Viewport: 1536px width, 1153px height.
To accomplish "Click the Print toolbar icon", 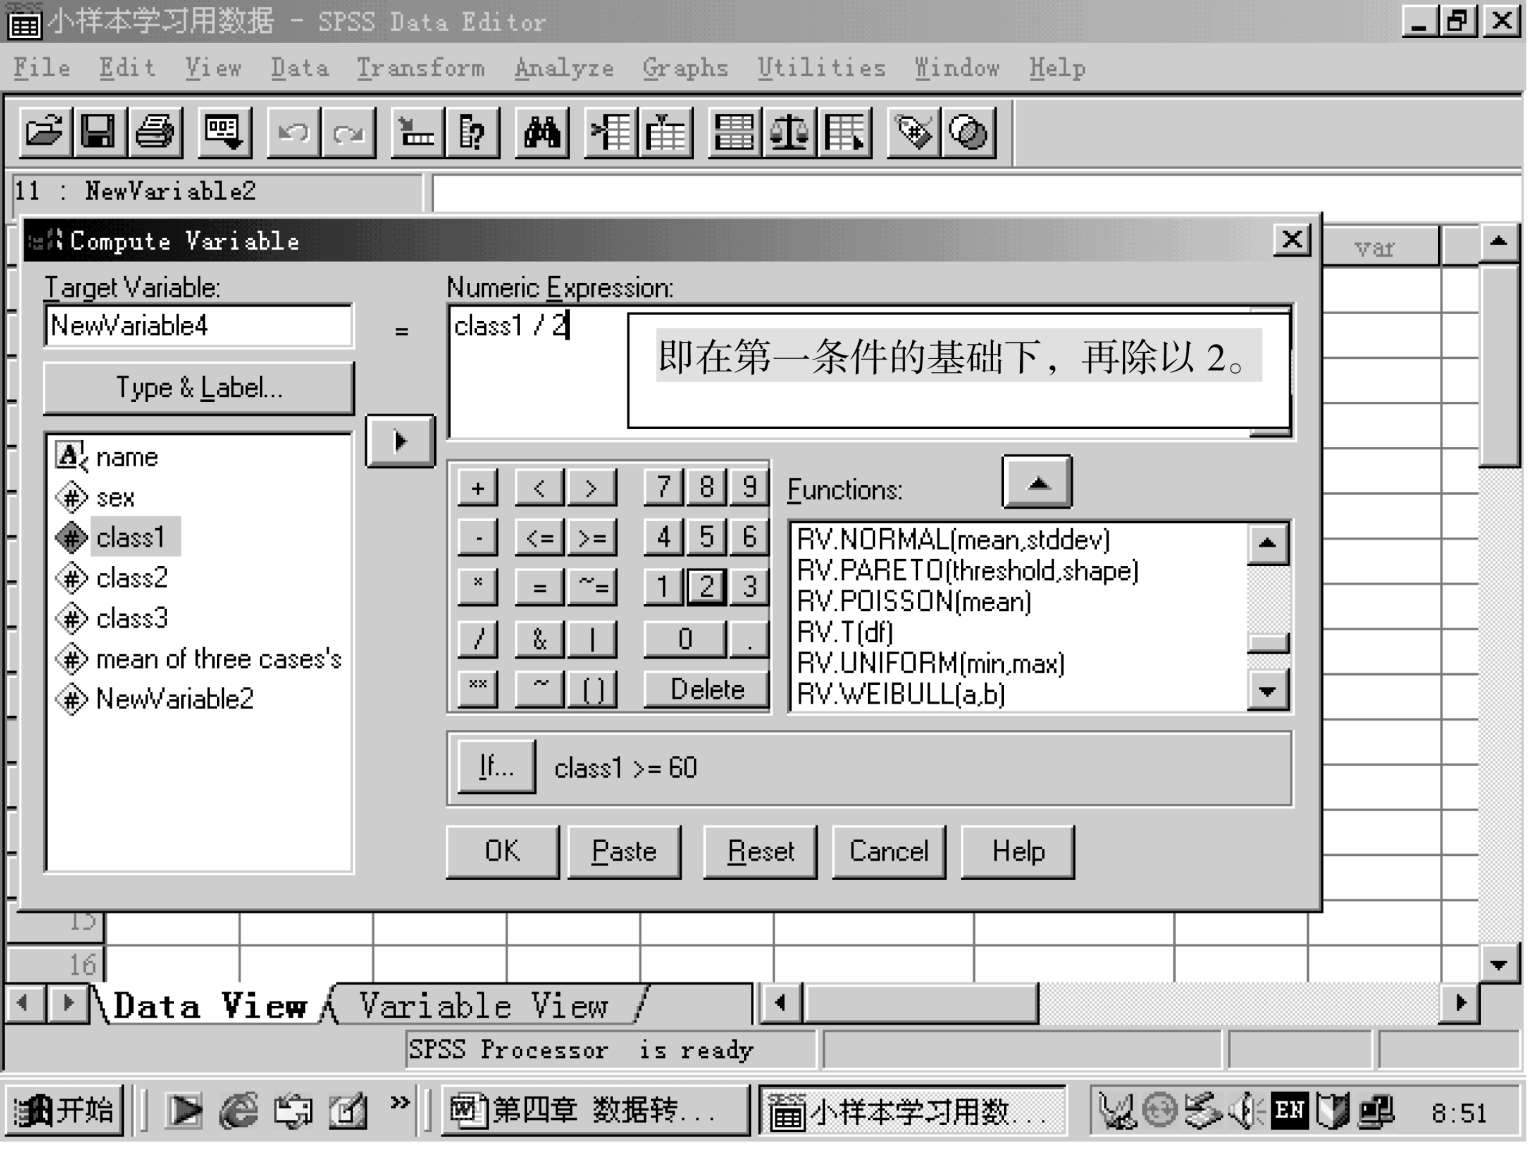I will tap(154, 132).
